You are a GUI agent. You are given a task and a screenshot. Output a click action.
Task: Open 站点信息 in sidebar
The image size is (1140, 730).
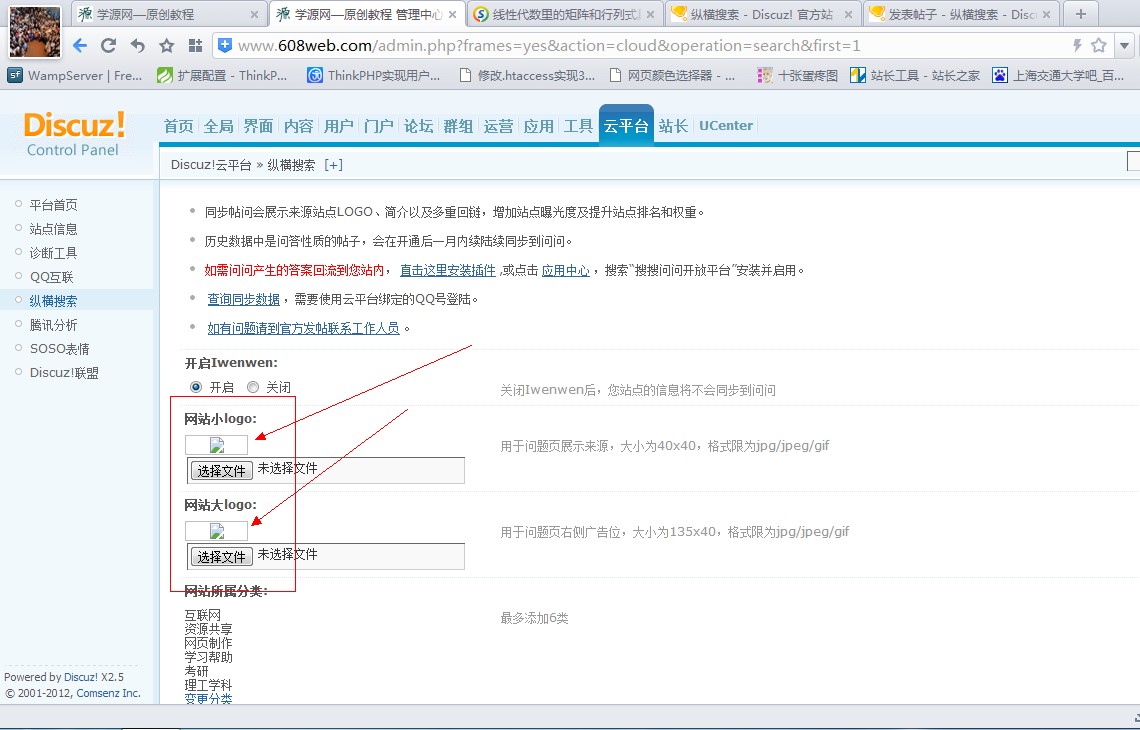pyautogui.click(x=53, y=229)
